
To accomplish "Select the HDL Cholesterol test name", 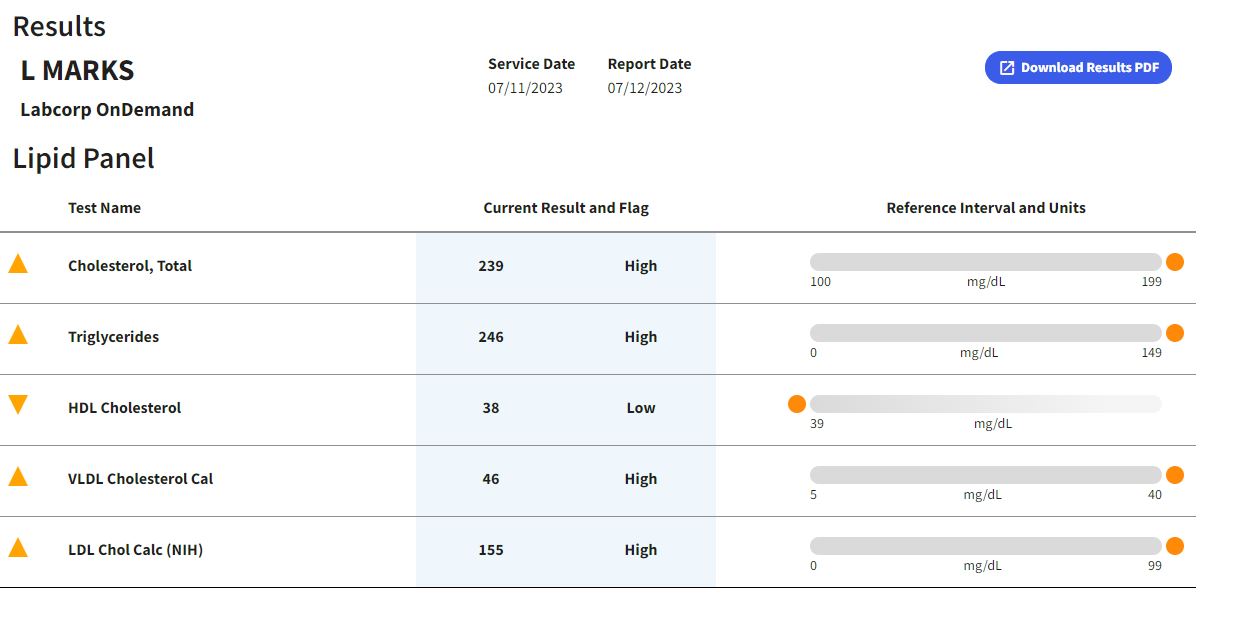I will 124,408.
